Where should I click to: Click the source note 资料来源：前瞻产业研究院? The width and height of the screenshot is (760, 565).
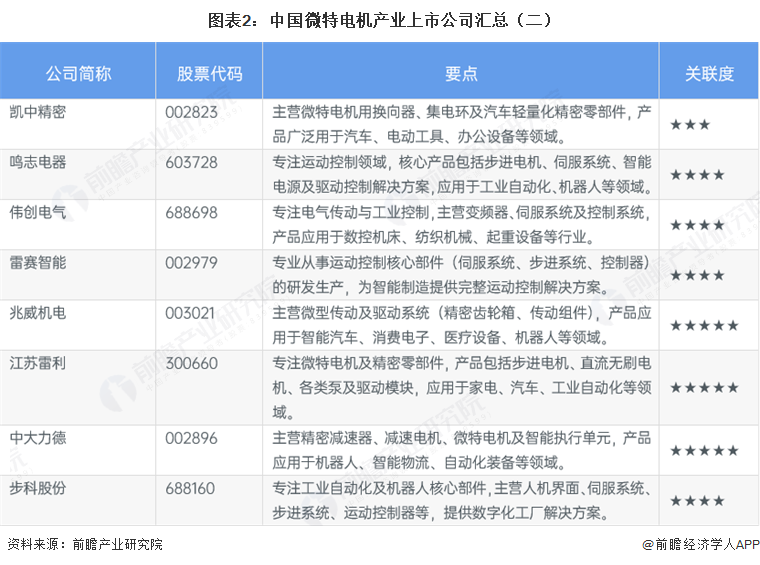click(x=85, y=545)
